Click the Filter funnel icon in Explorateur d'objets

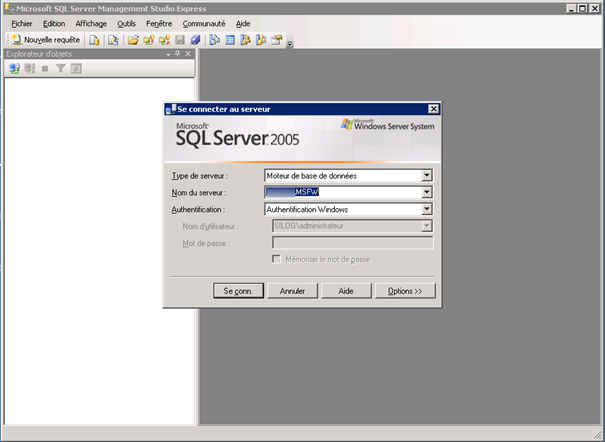(60, 69)
